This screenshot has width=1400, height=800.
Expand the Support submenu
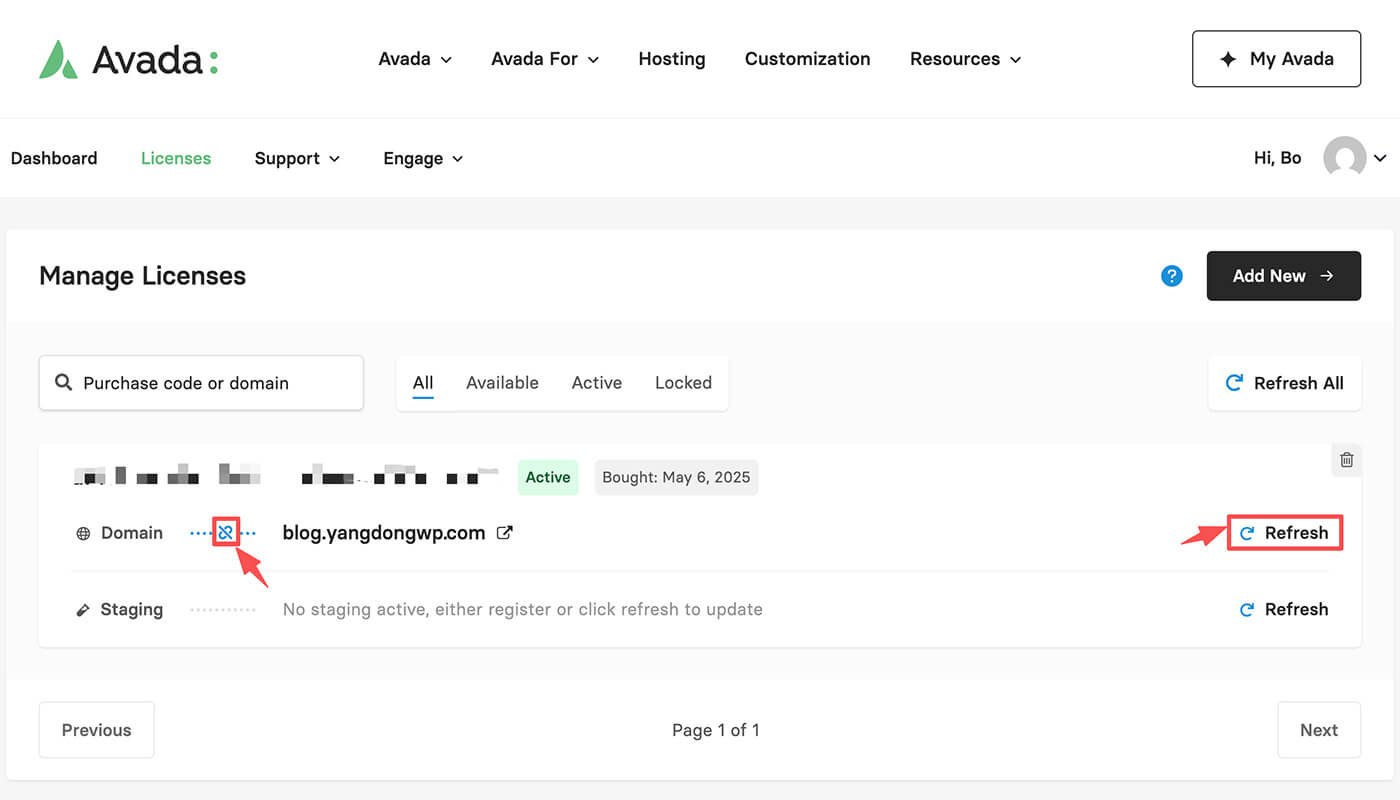297,158
